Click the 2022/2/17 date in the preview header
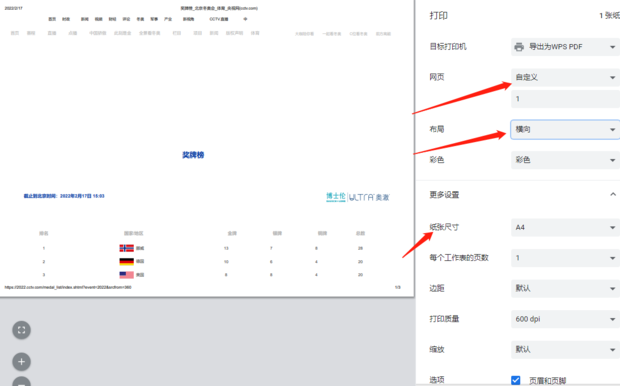Screen dimensions: 620x386 [x=13, y=8]
